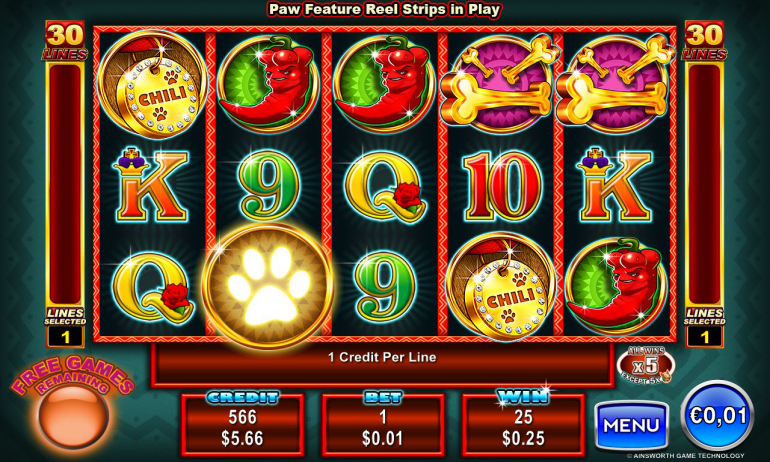Click the crowned K on first reel
The image size is (770, 462).
[x=151, y=185]
